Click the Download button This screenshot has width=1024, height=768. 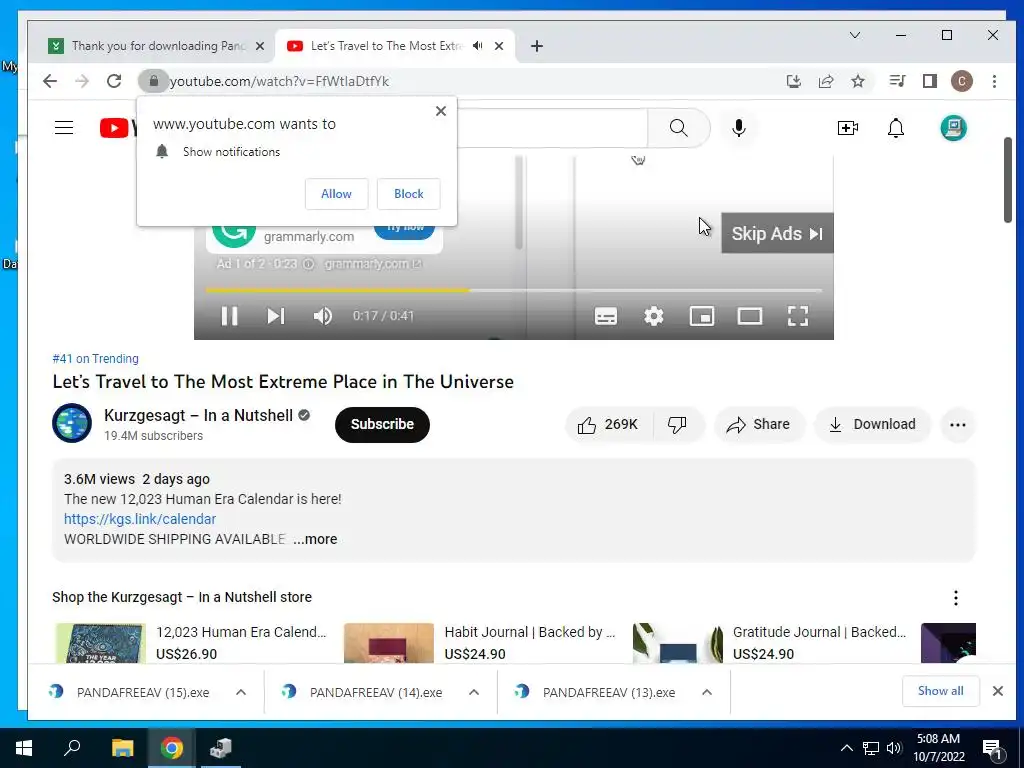(x=872, y=424)
